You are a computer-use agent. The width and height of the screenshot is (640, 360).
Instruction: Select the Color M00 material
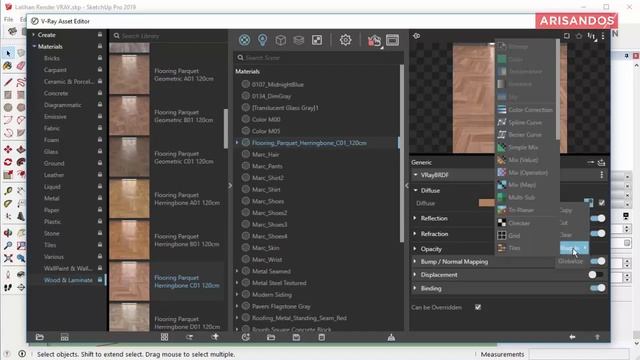[x=266, y=120]
